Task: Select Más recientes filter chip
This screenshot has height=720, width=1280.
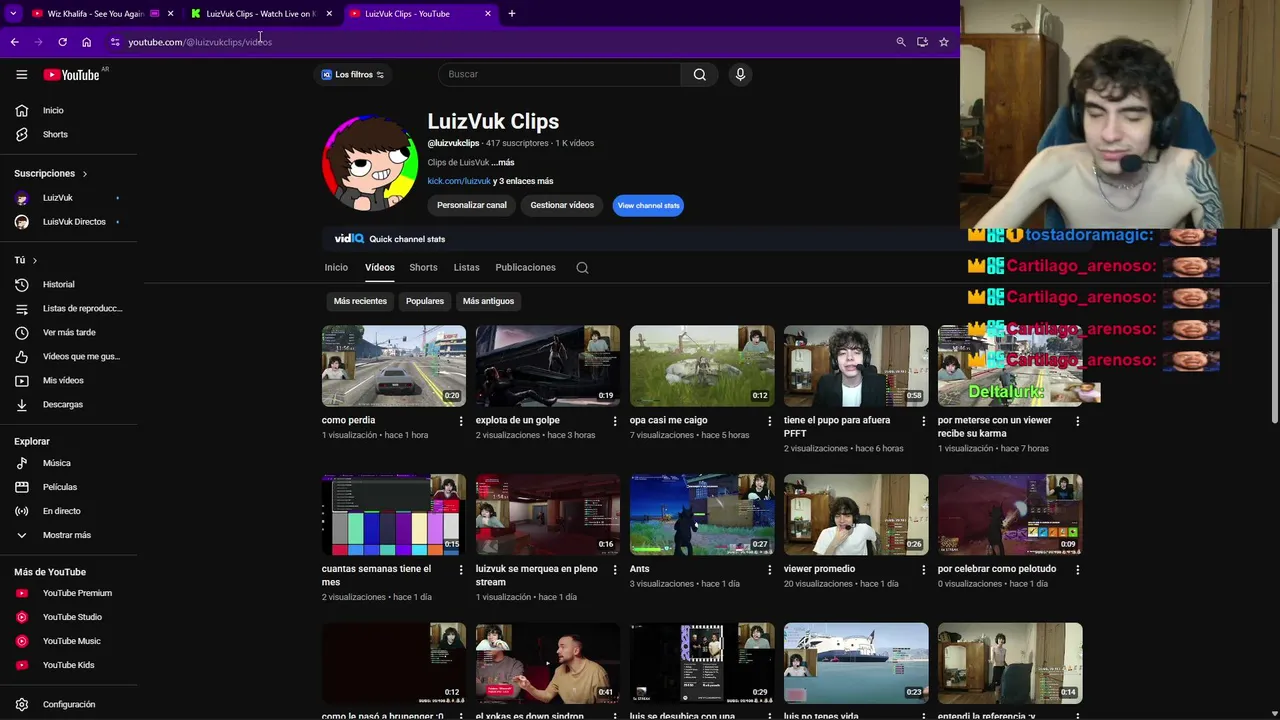Action: pyautogui.click(x=360, y=301)
